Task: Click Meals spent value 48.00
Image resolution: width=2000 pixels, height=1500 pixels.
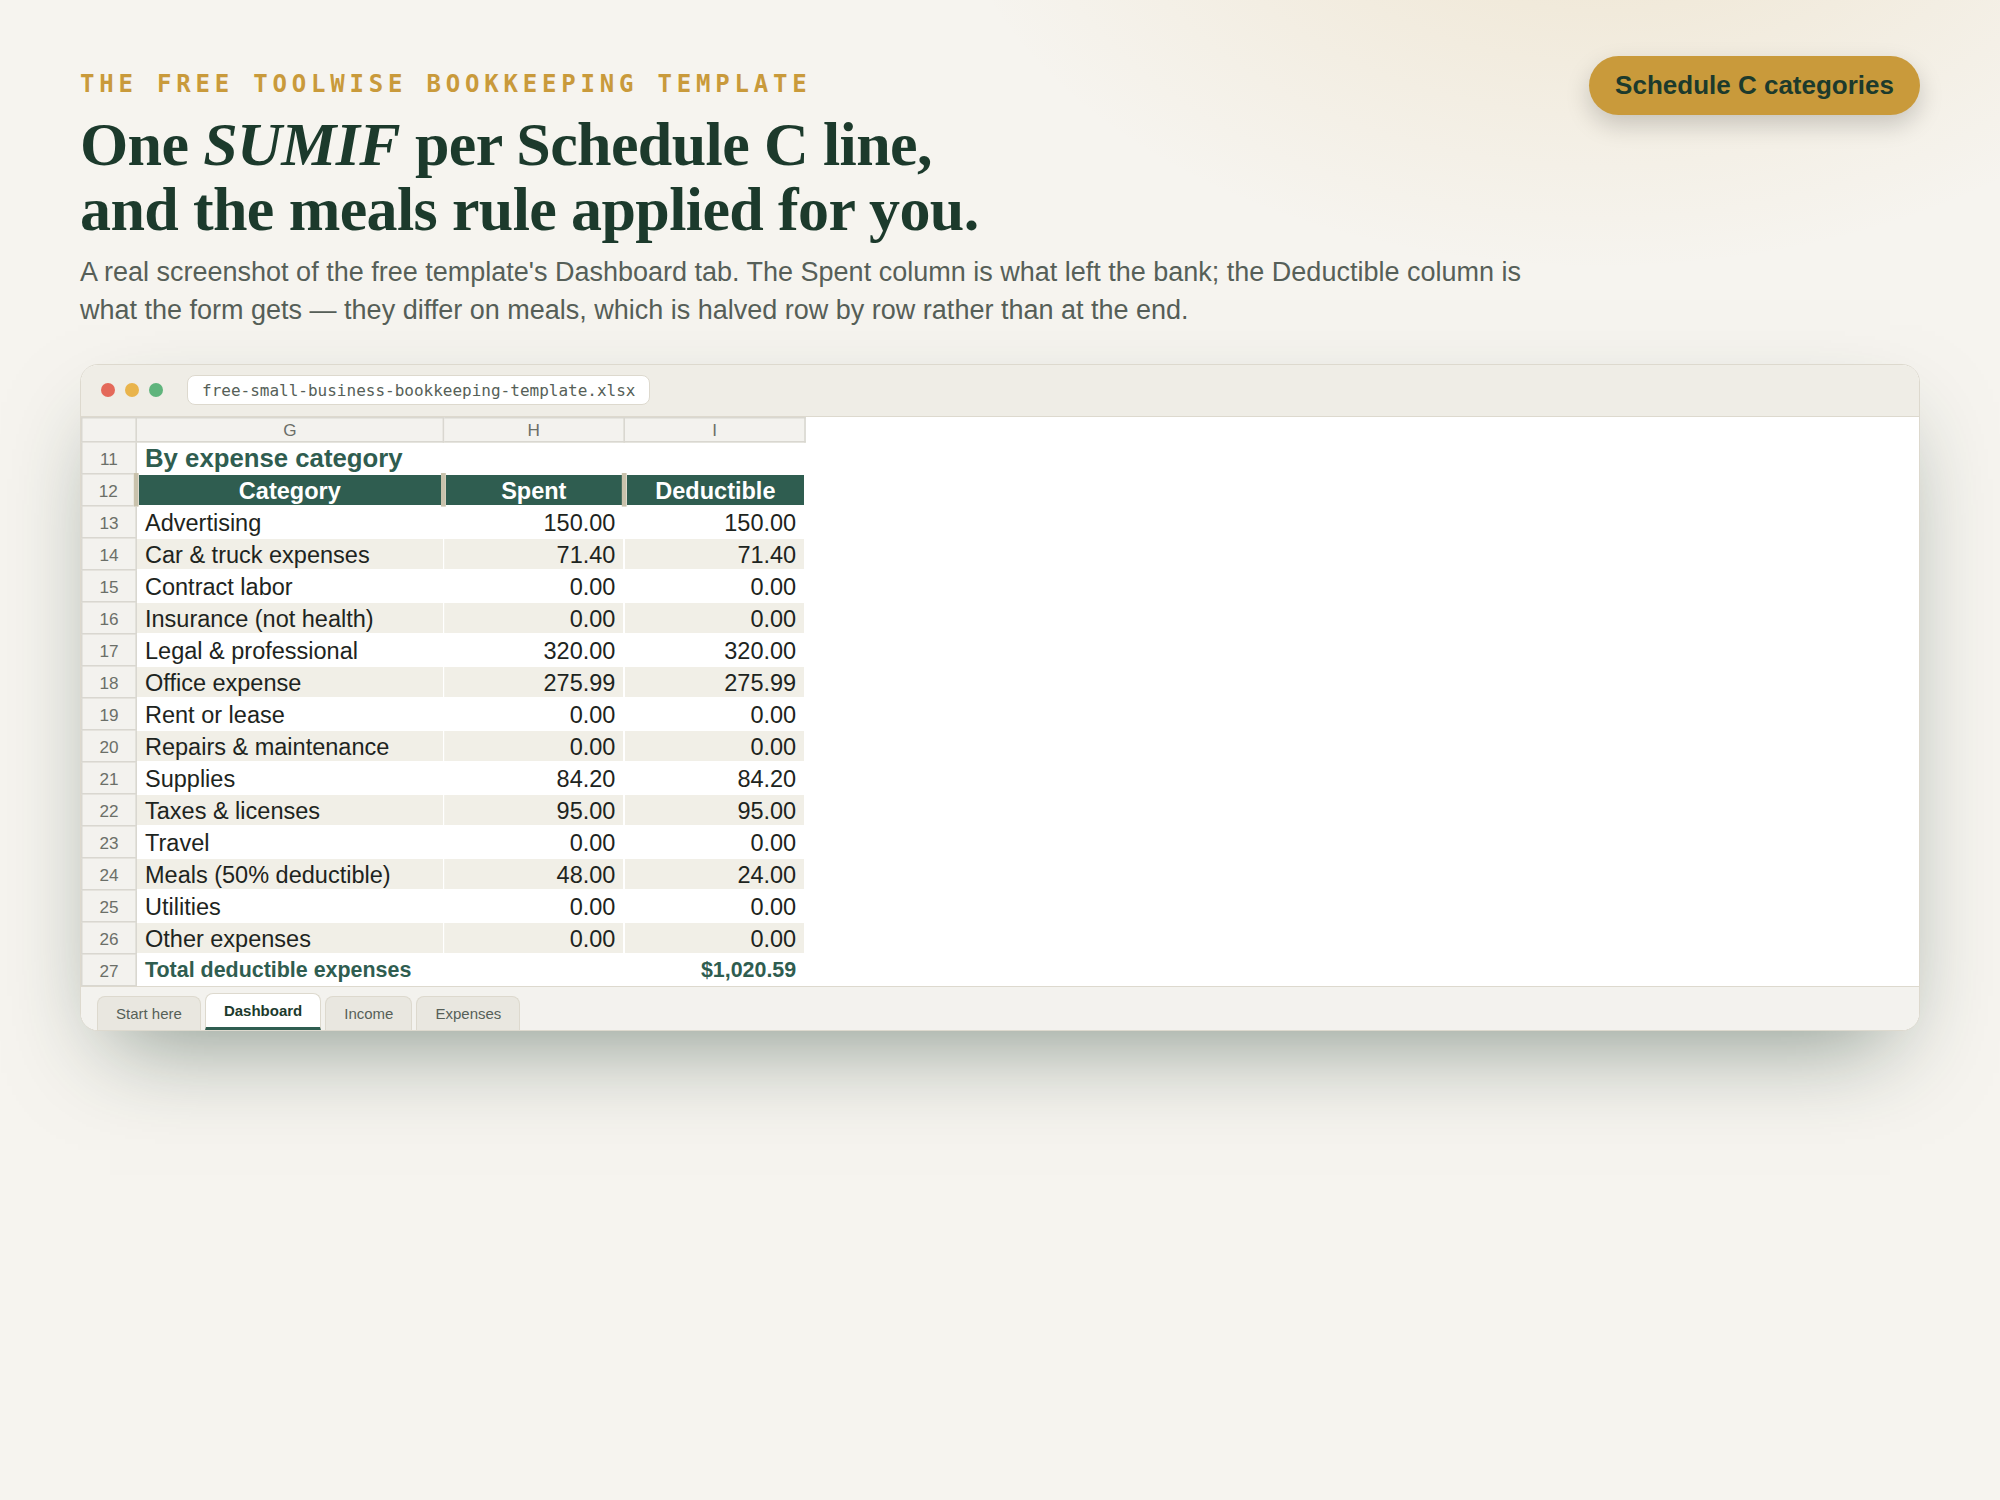Action: tap(534, 875)
